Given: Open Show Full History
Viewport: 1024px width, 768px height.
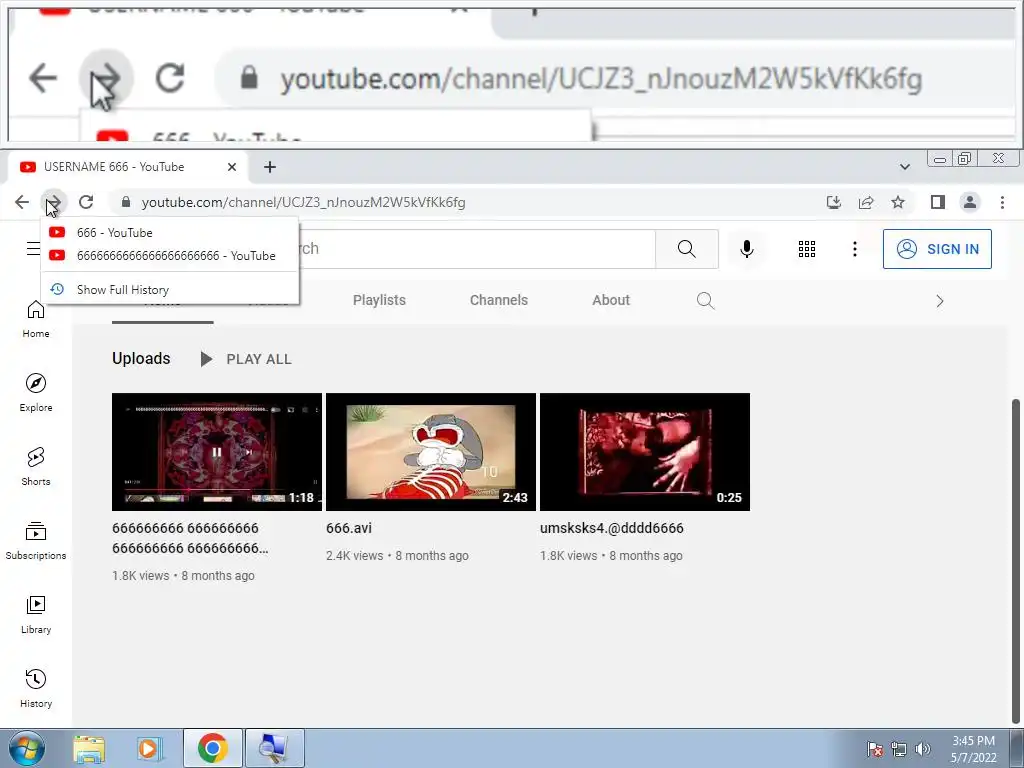Looking at the screenshot, I should click(x=170, y=289).
